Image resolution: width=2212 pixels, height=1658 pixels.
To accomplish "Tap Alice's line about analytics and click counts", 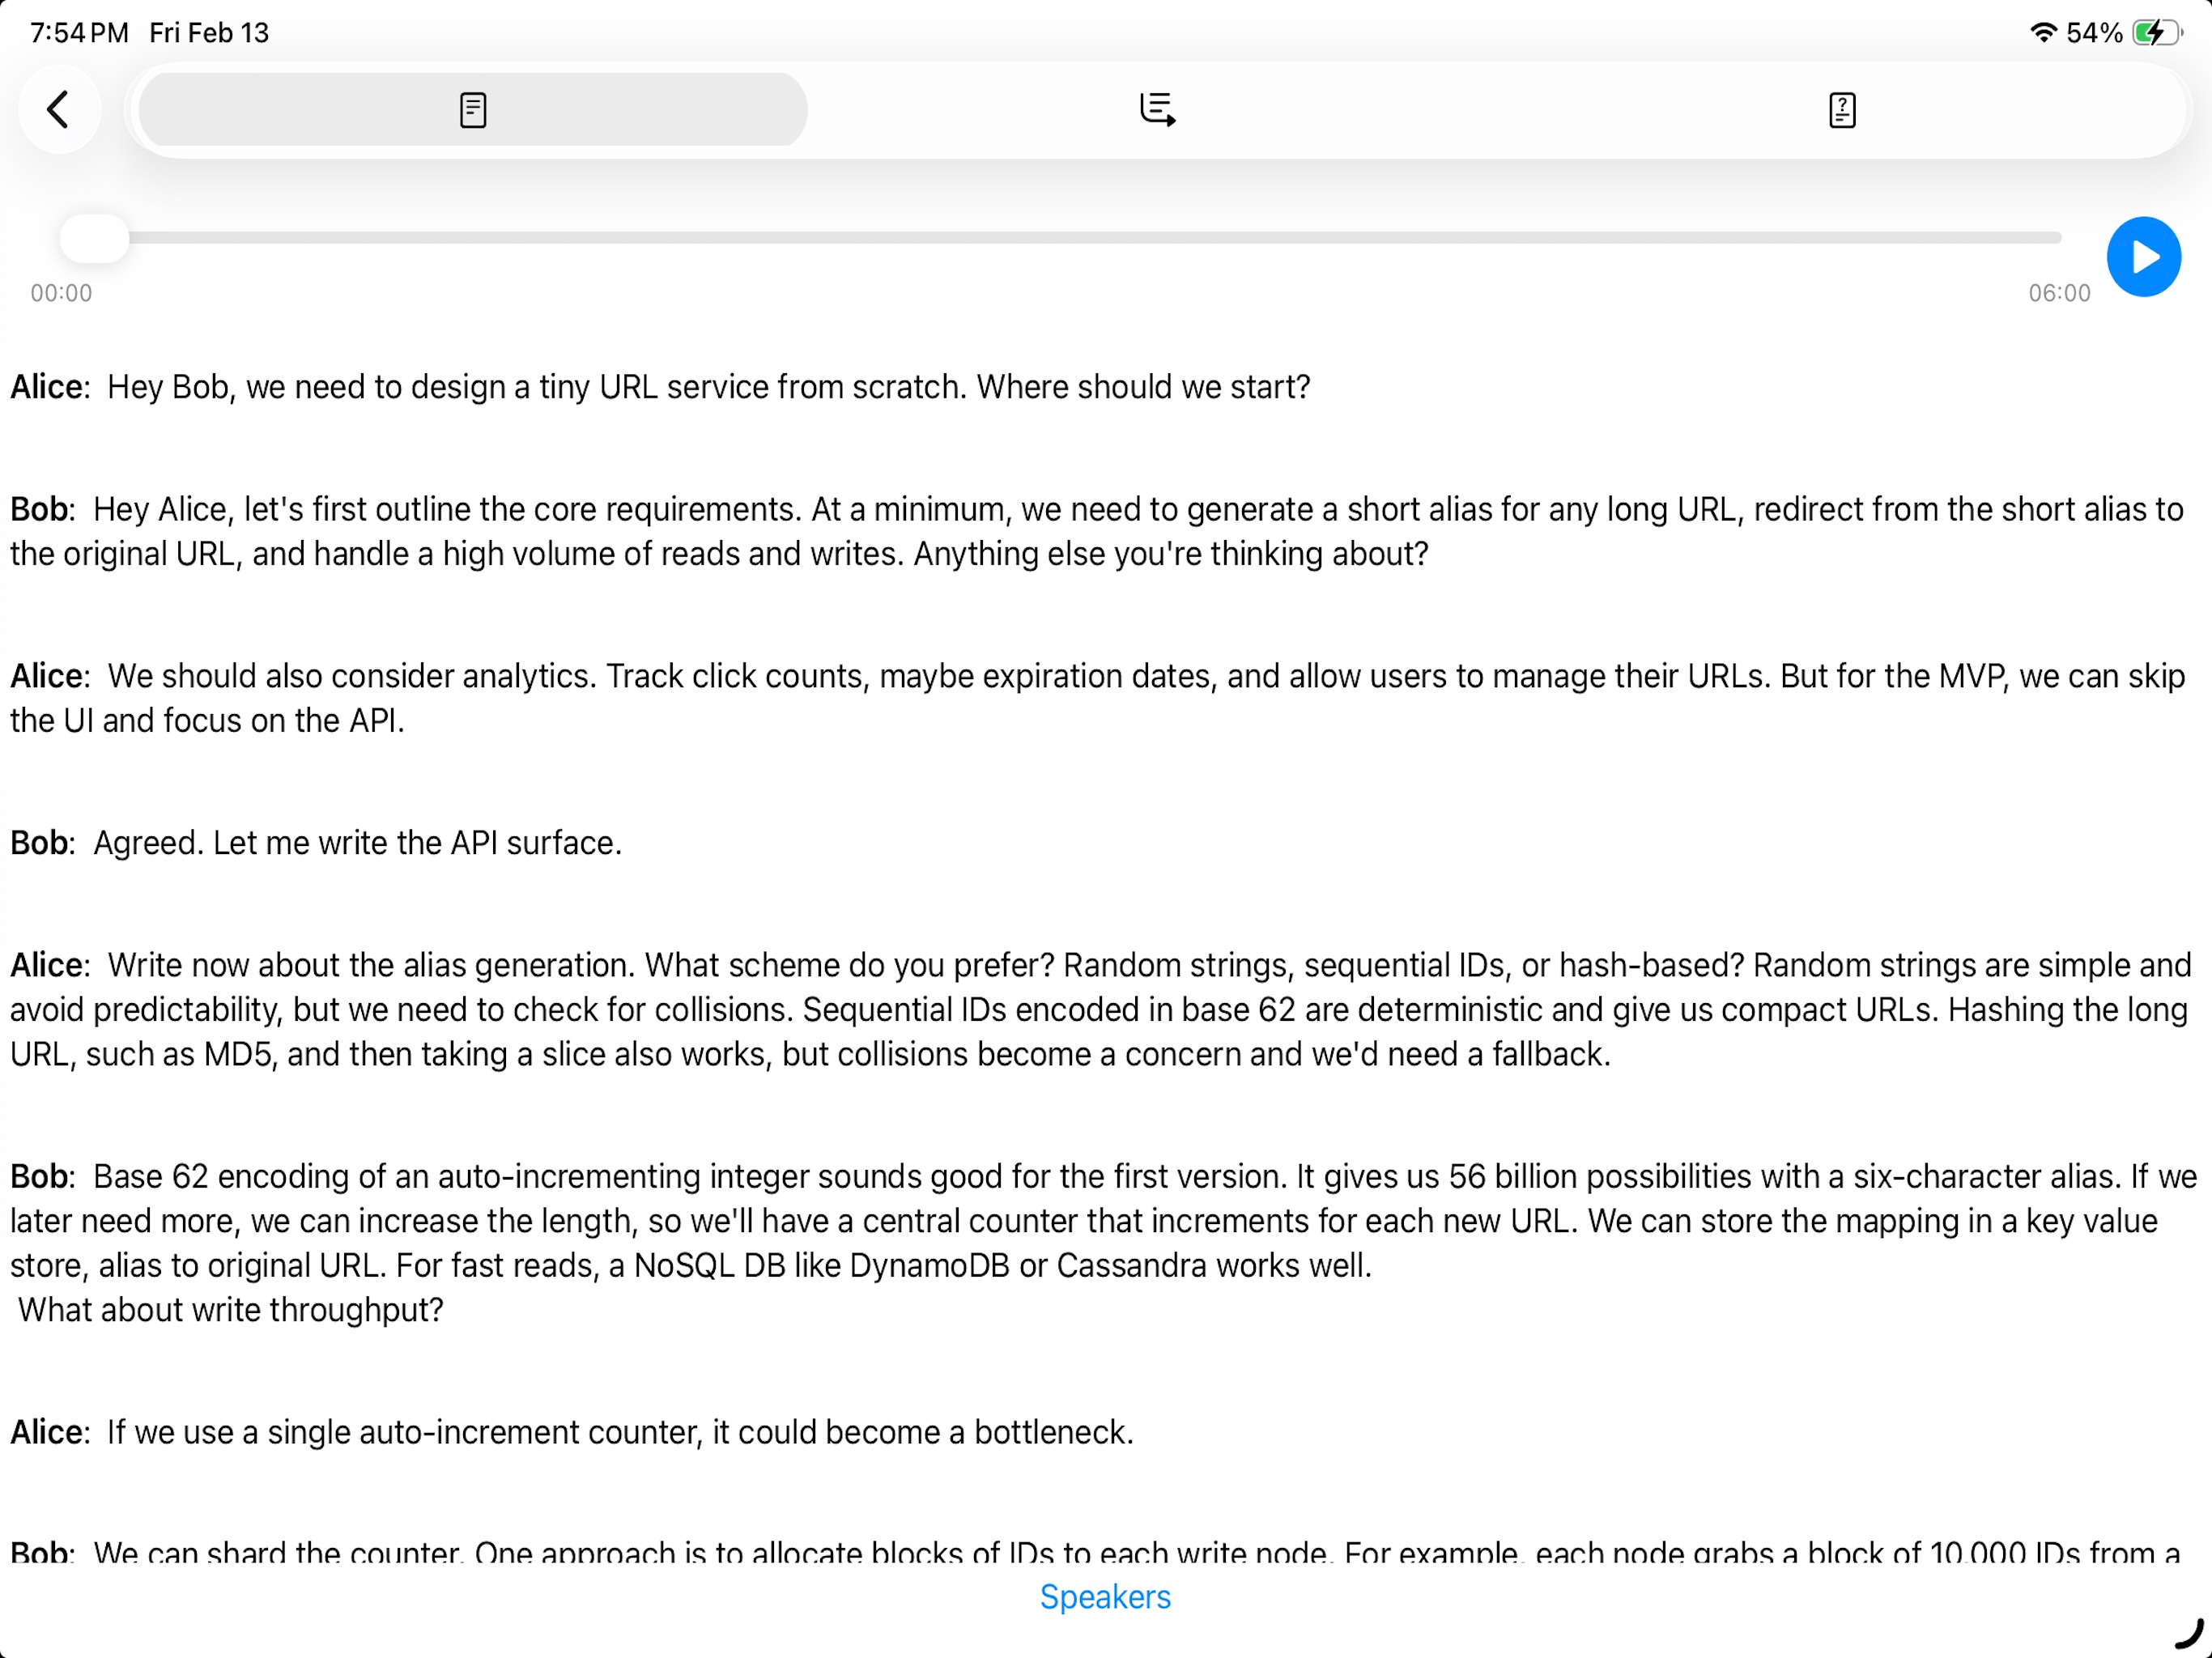I will coord(1097,698).
